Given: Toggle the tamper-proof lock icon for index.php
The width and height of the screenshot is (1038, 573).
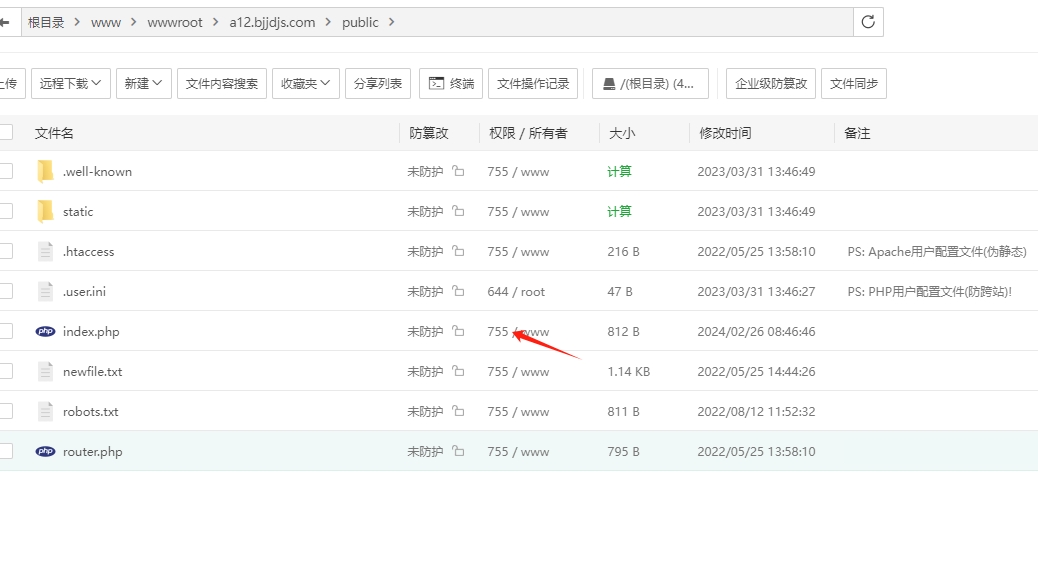Looking at the screenshot, I should [x=458, y=331].
